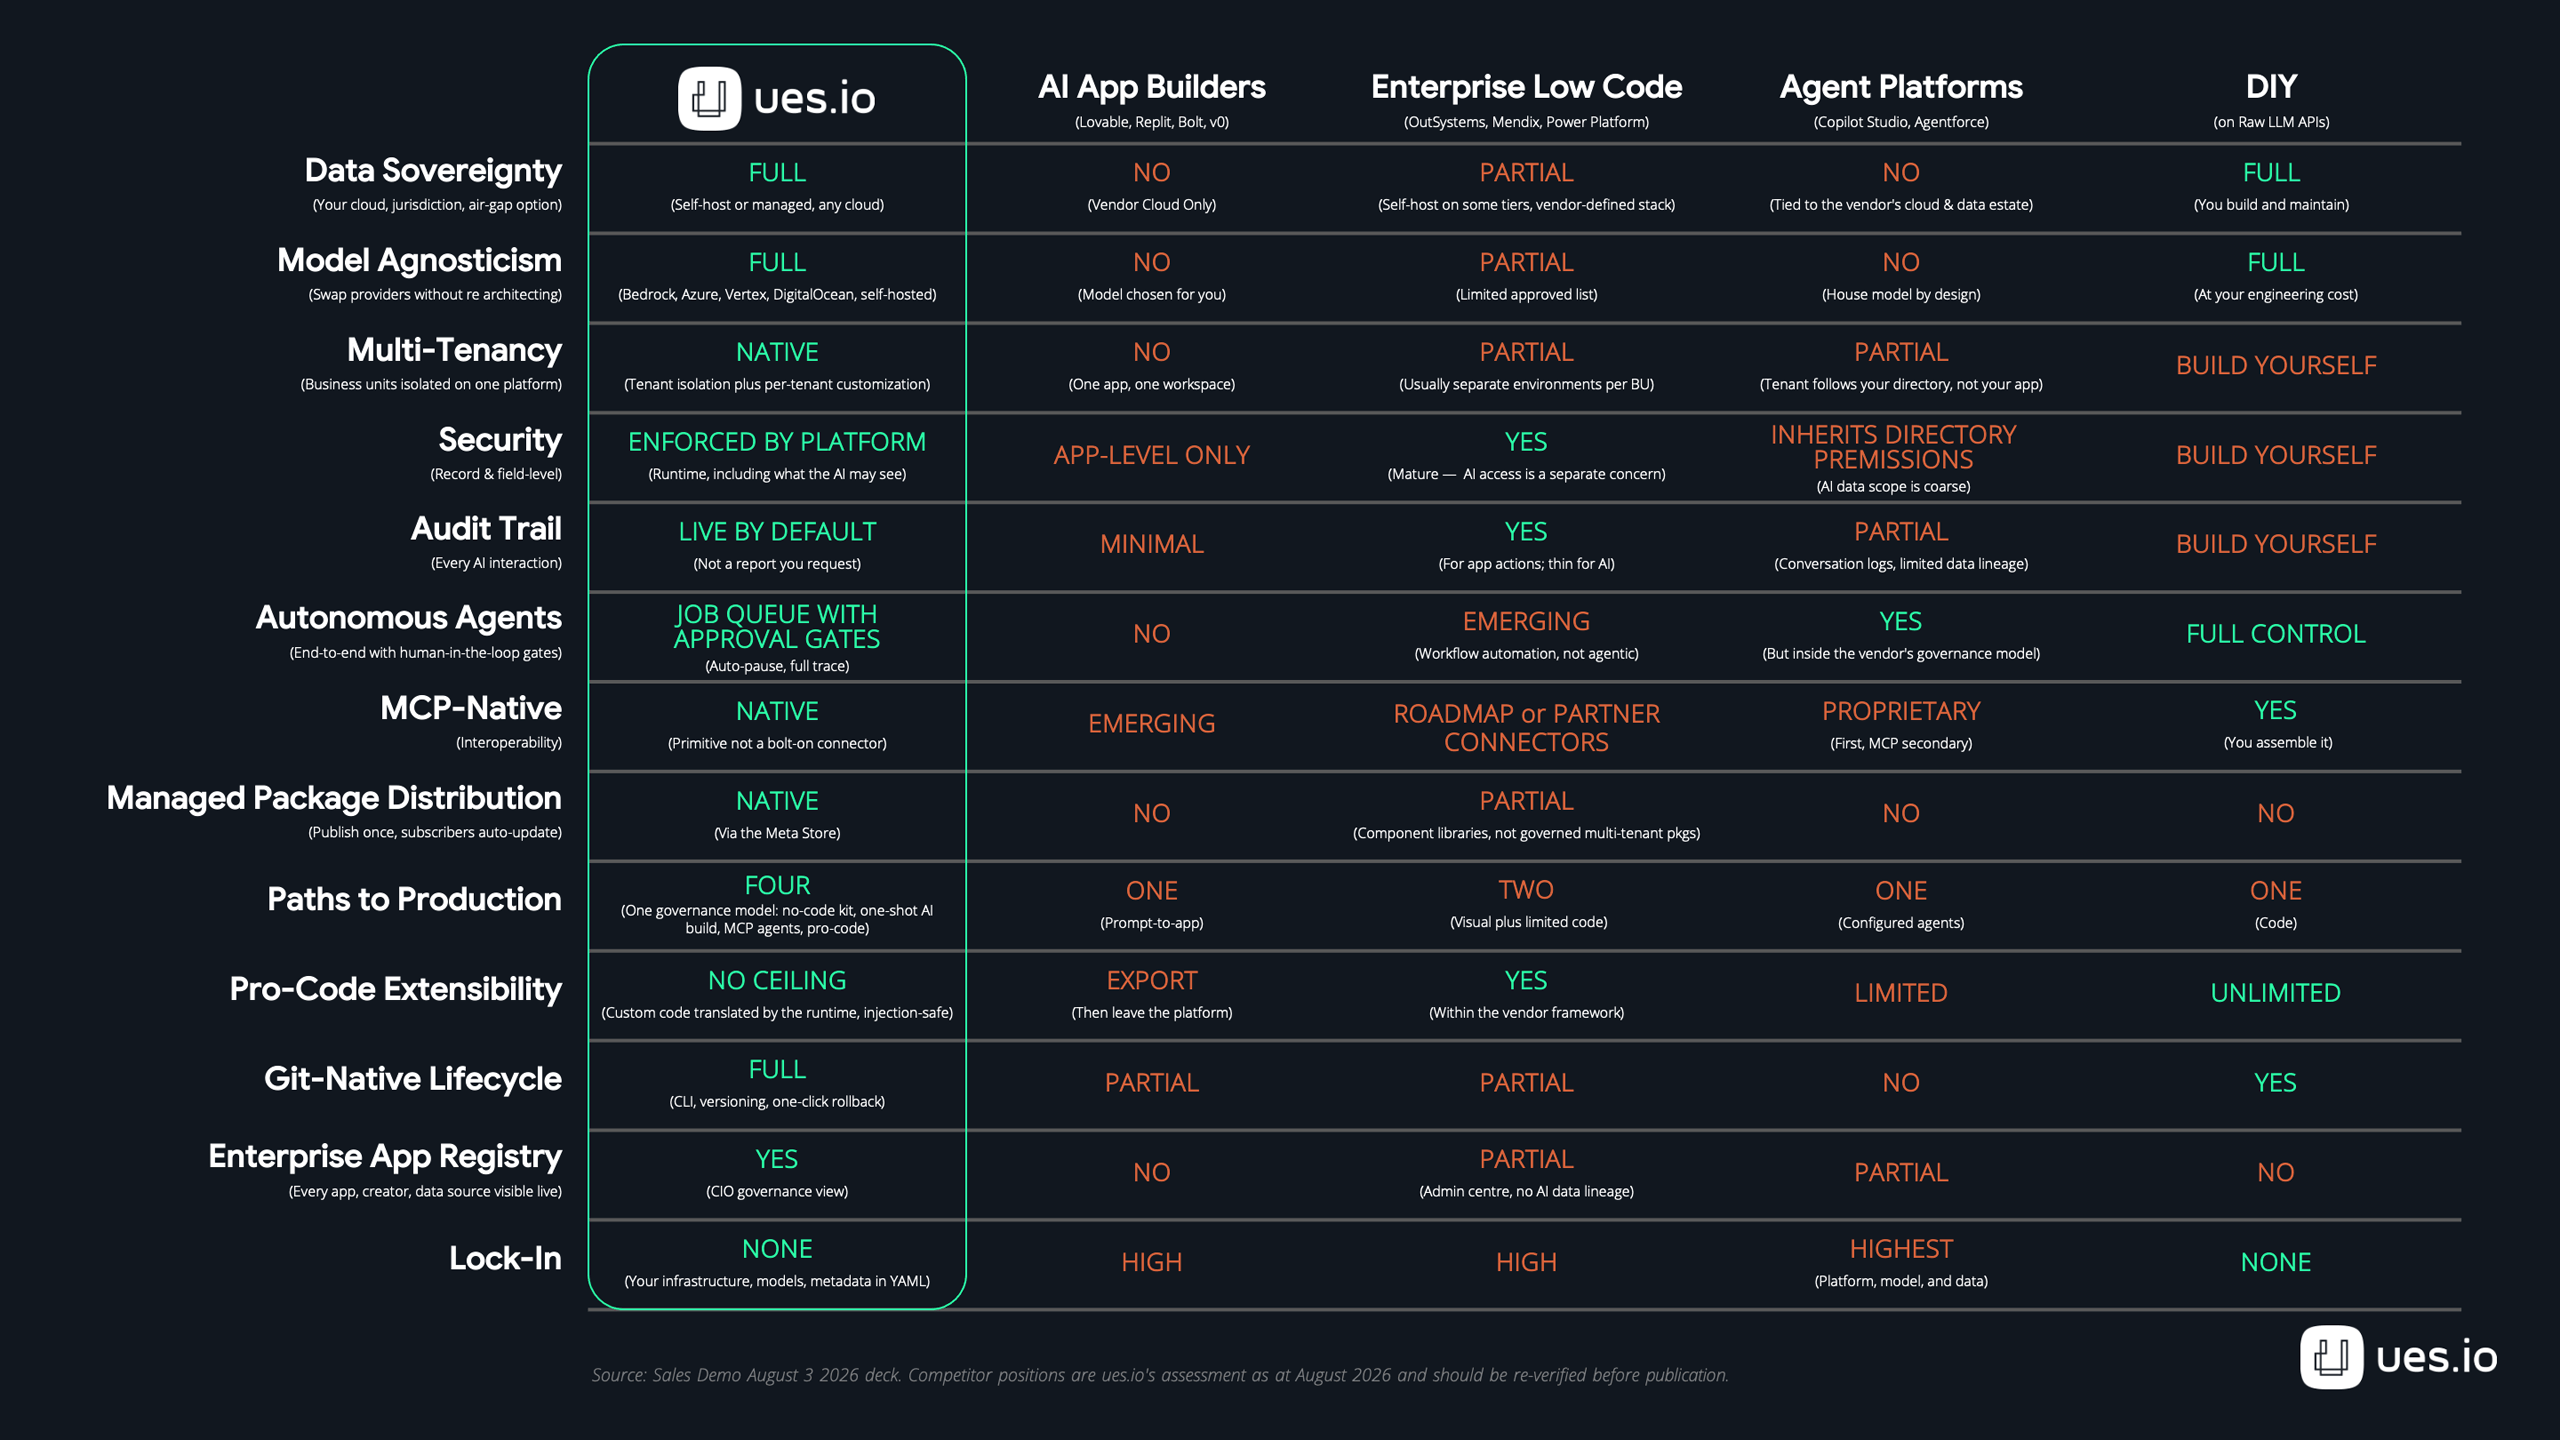Click EMERGING under Enterprise Low Code

1526,622
